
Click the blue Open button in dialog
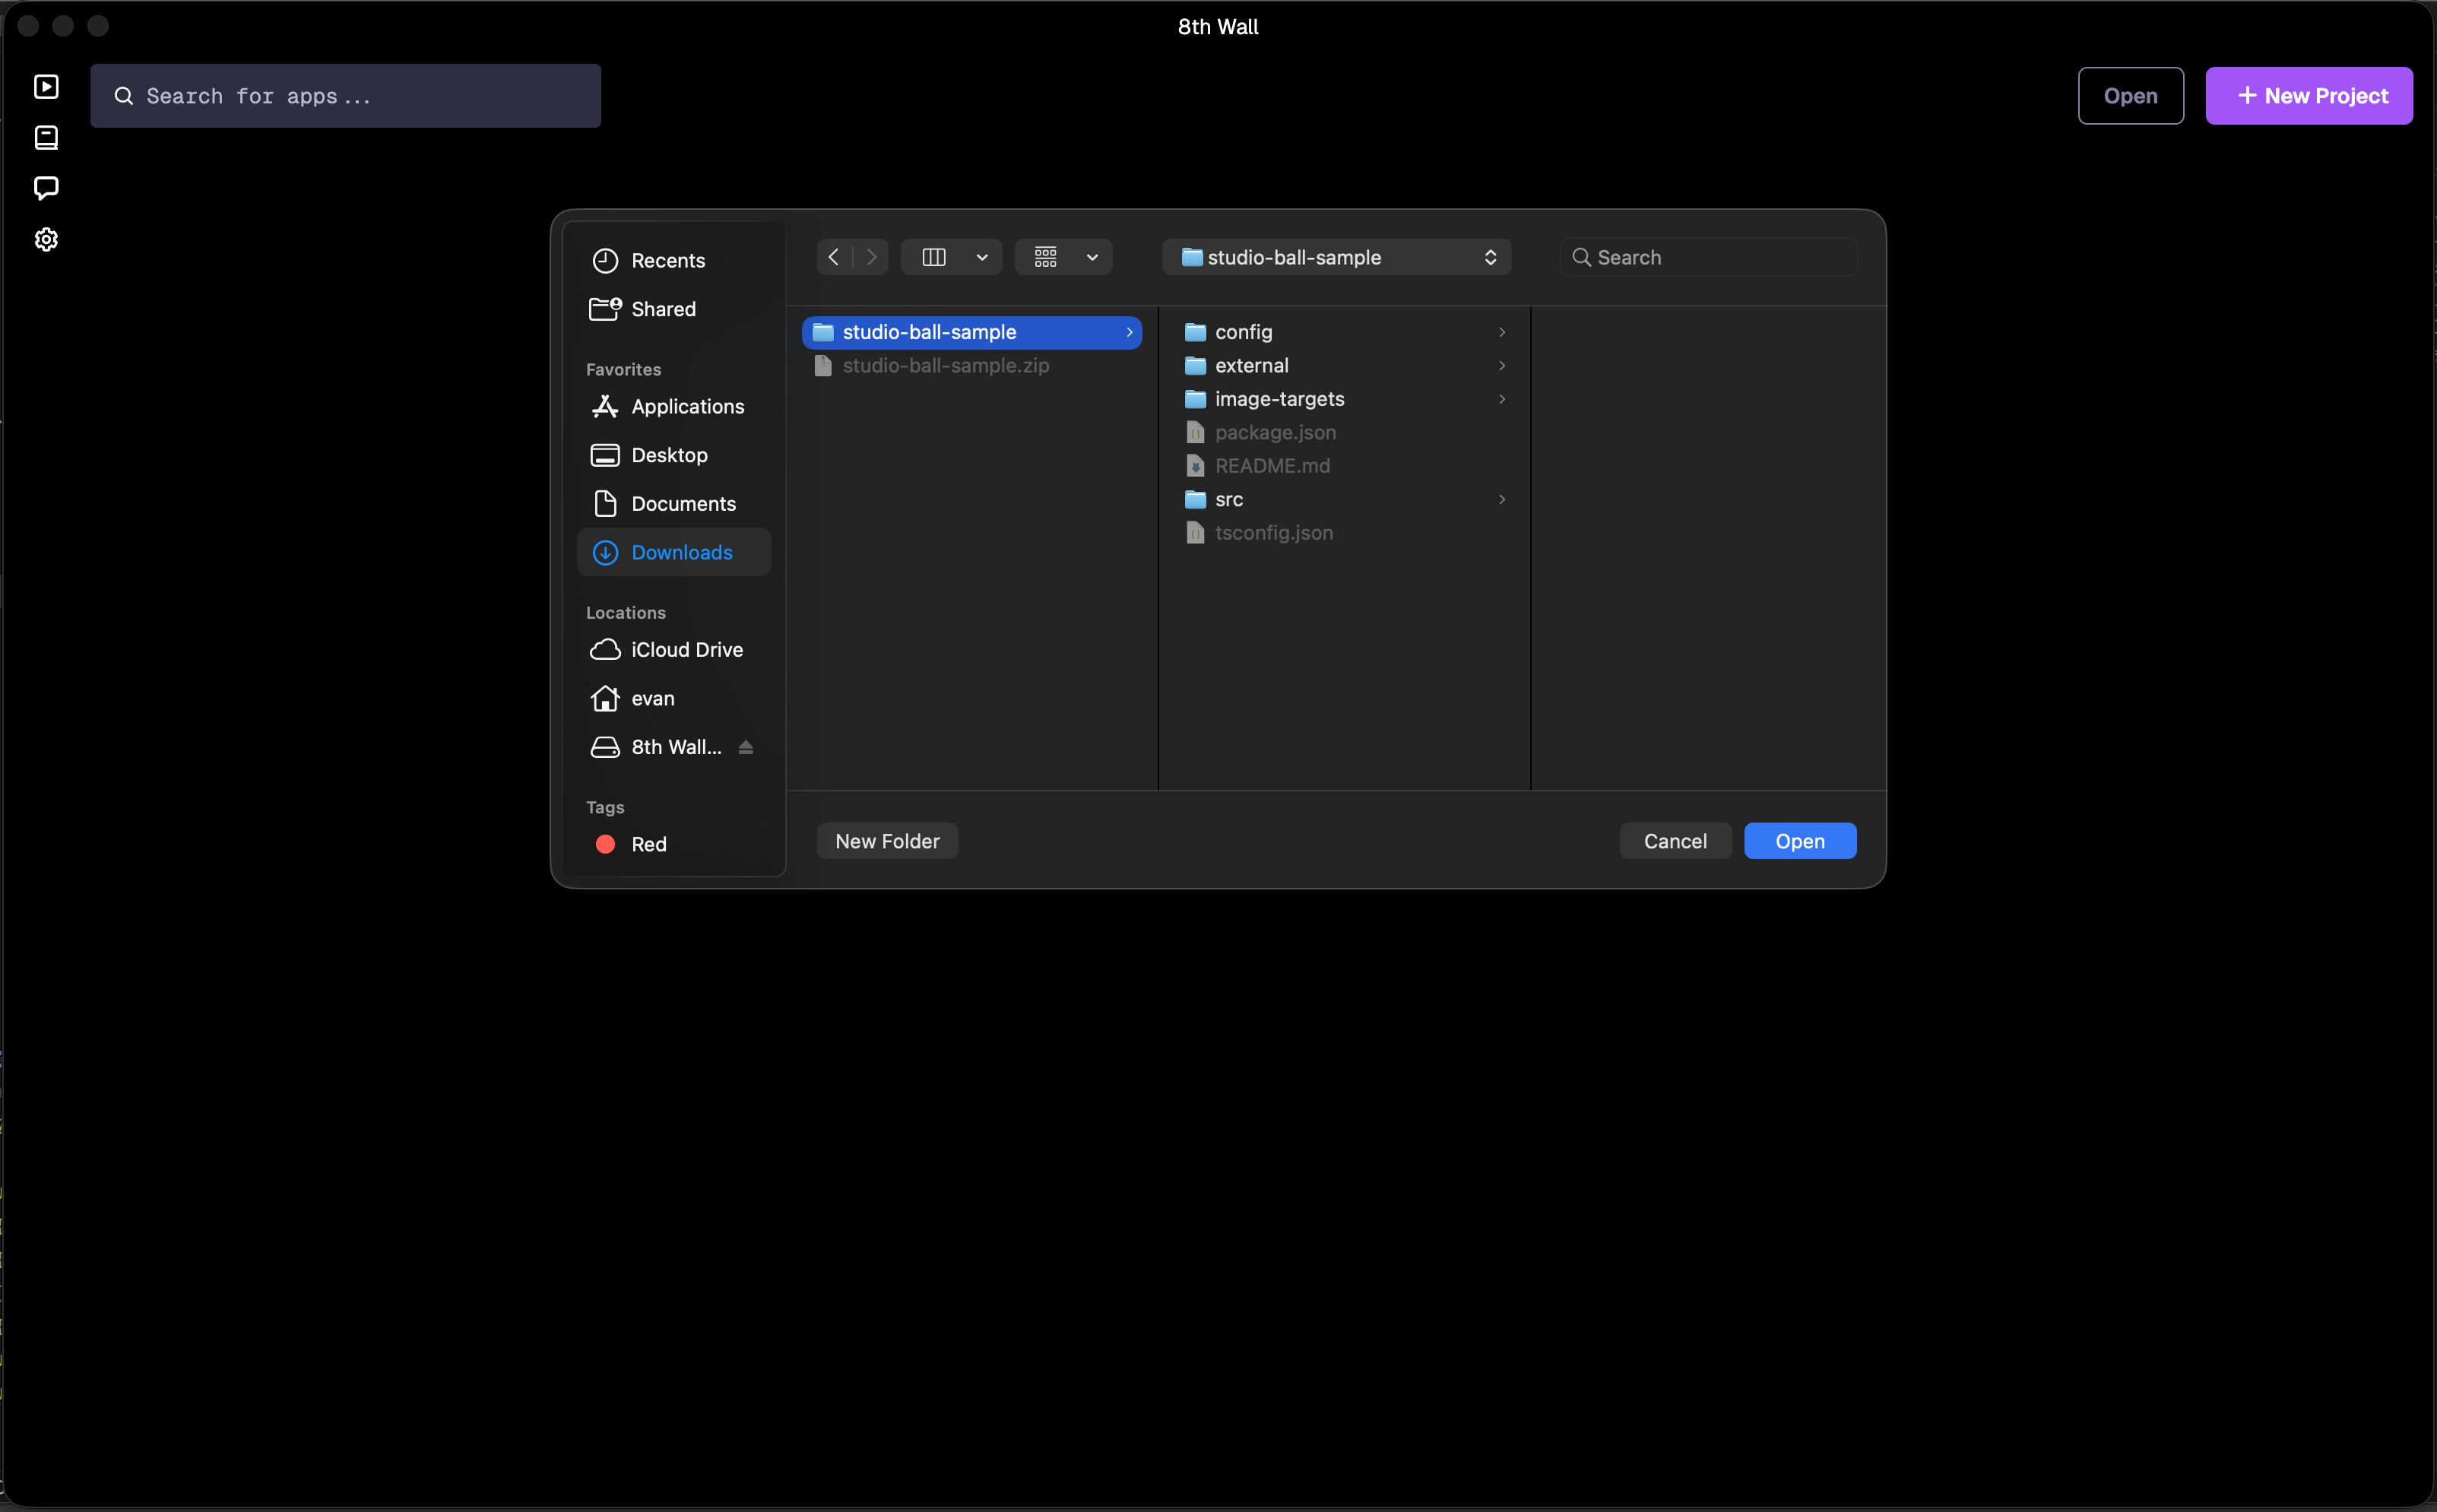click(x=1799, y=841)
